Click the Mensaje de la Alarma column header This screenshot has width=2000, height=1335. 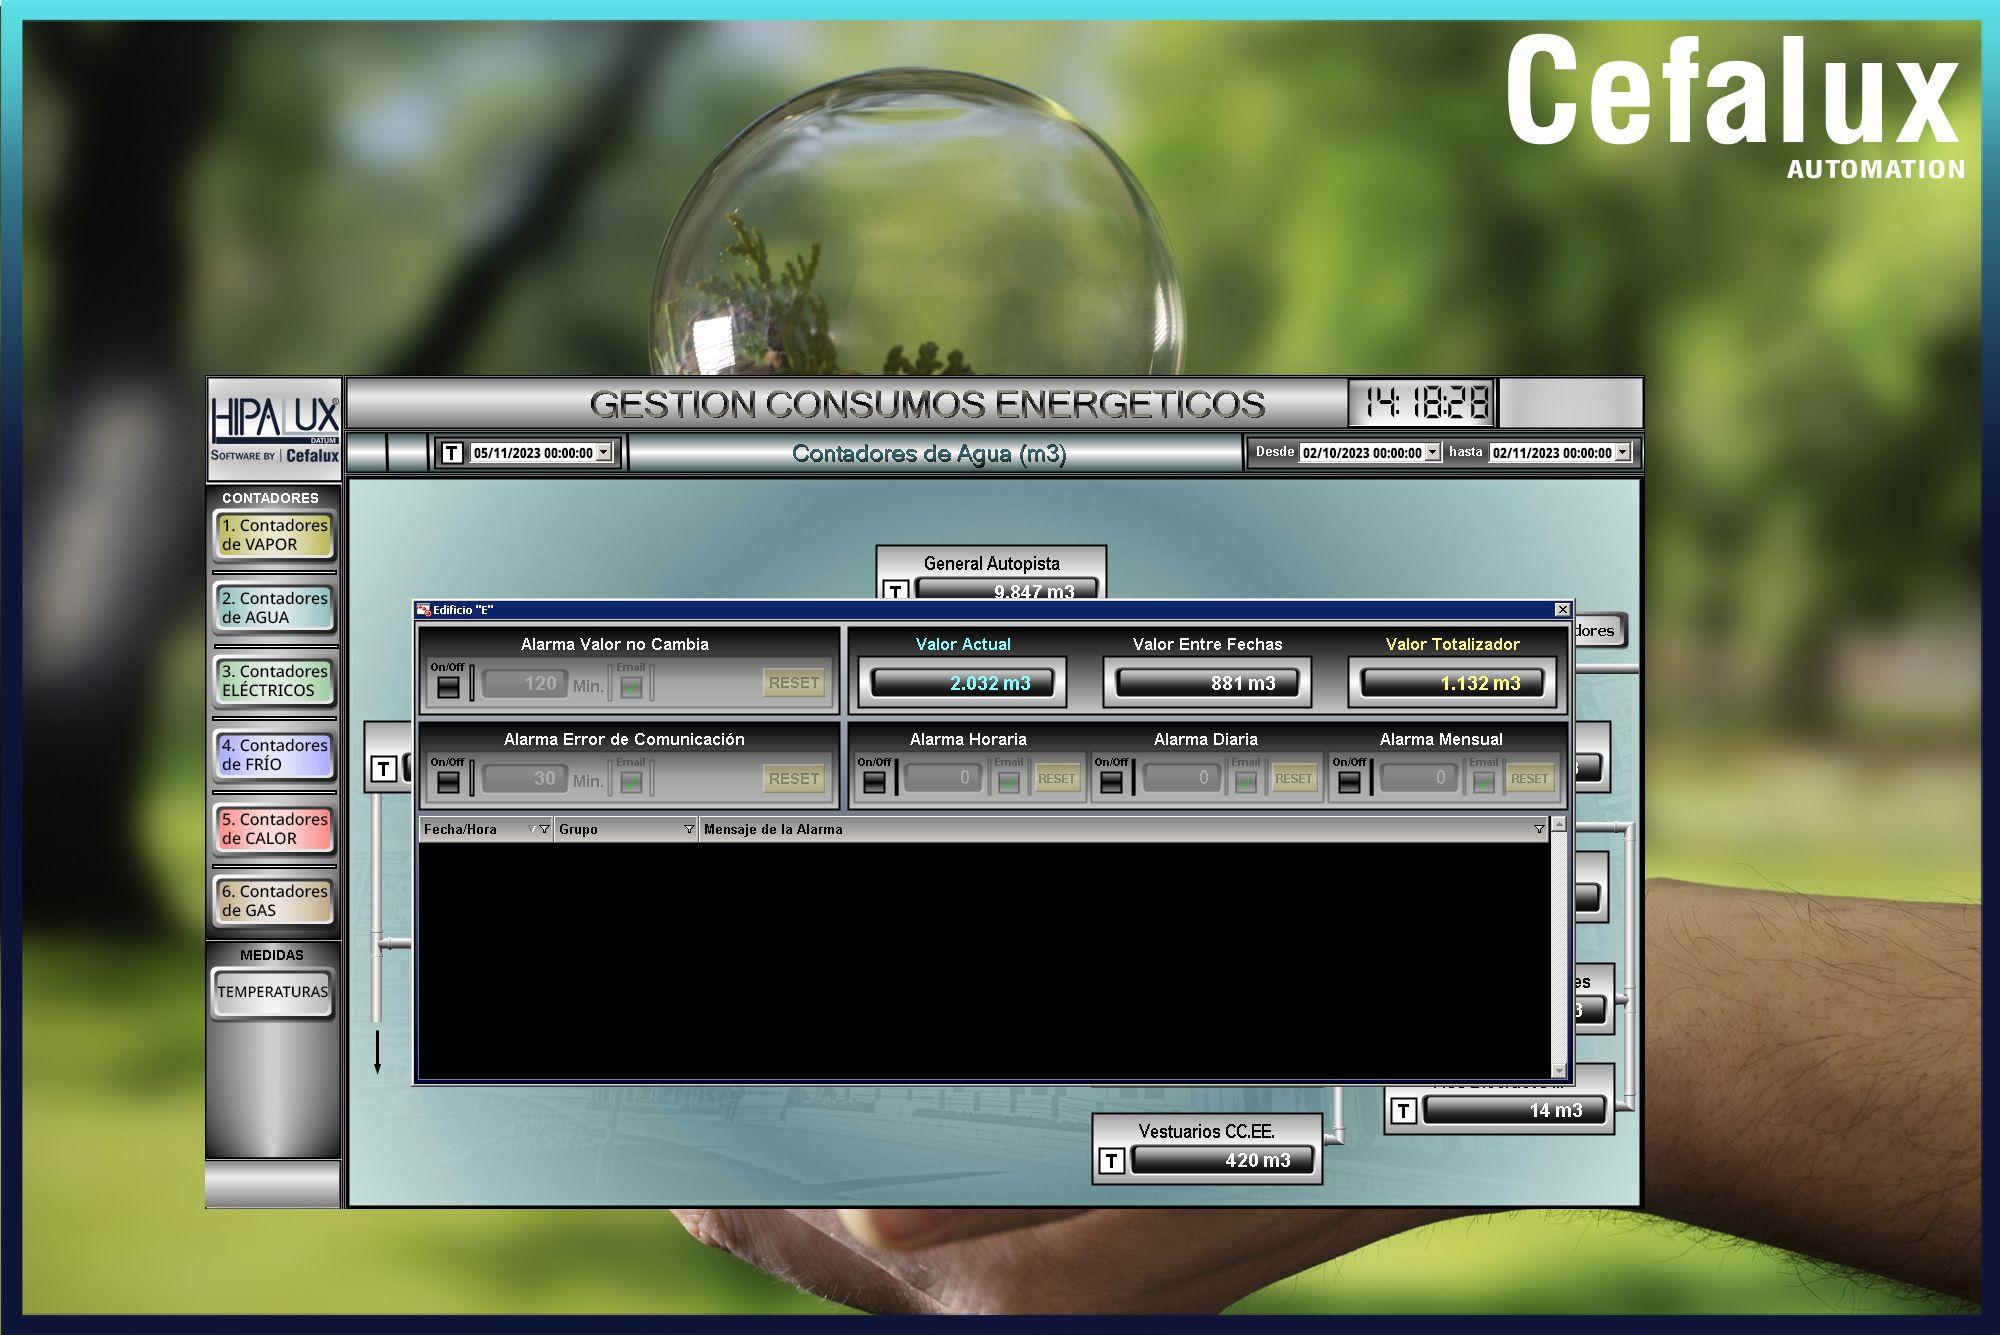[1123, 829]
